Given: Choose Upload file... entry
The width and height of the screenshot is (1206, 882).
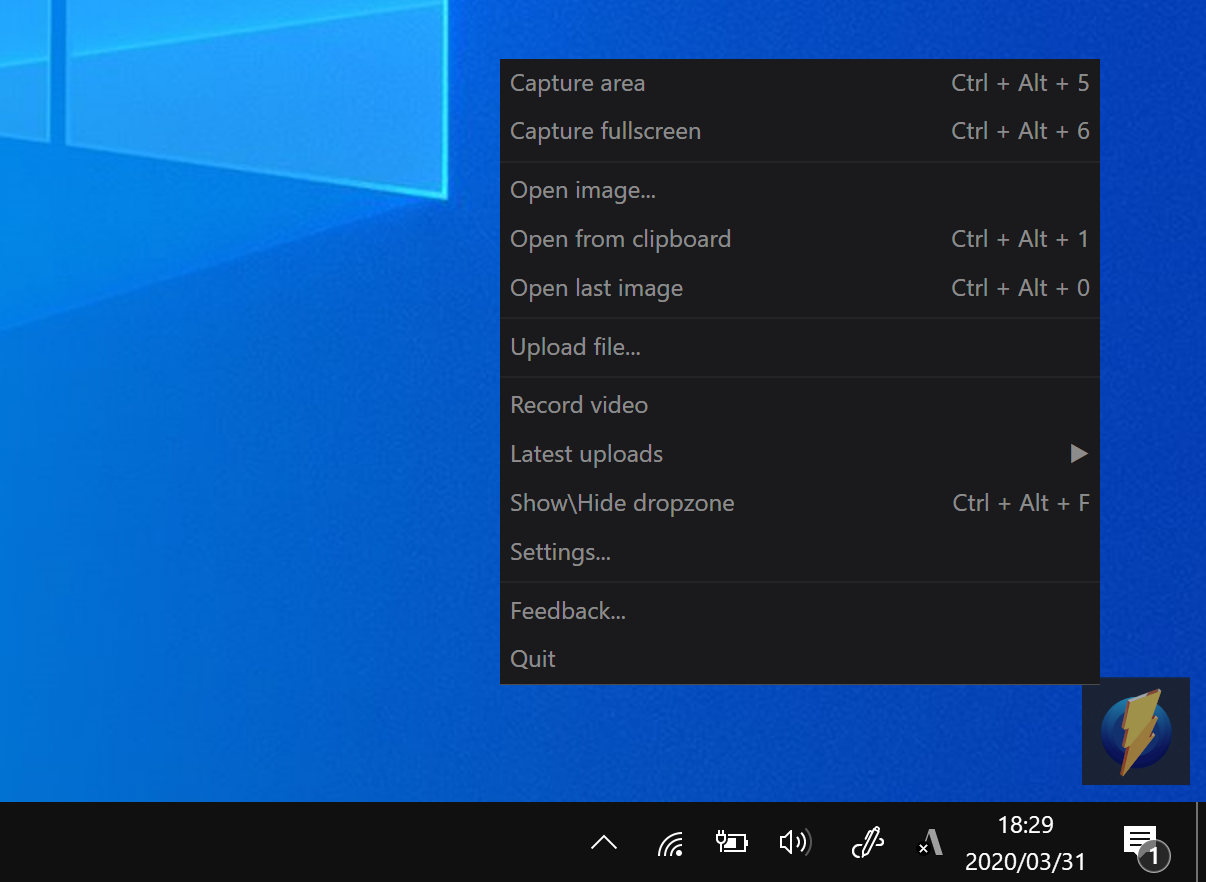Looking at the screenshot, I should [x=799, y=347].
